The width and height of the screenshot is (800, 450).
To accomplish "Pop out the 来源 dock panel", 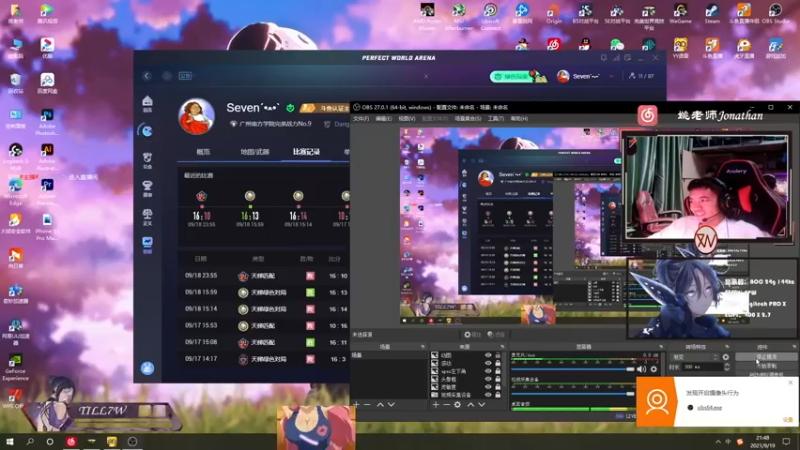I will 502,347.
